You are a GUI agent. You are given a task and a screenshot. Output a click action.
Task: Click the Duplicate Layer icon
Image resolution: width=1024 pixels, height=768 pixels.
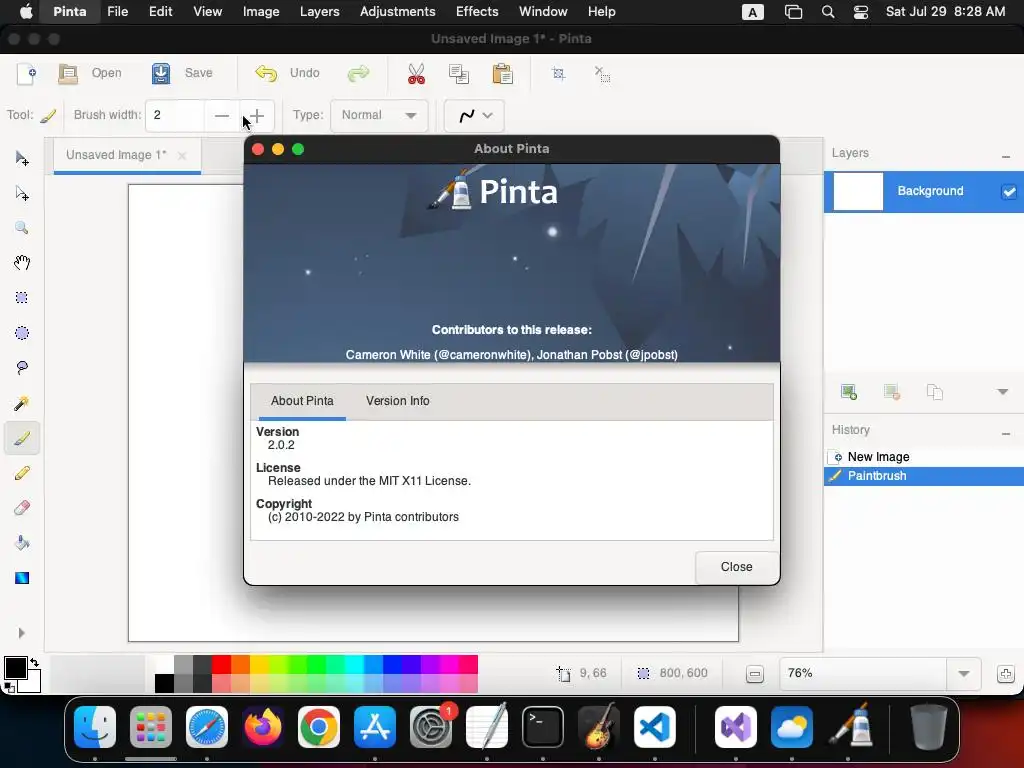(x=935, y=392)
